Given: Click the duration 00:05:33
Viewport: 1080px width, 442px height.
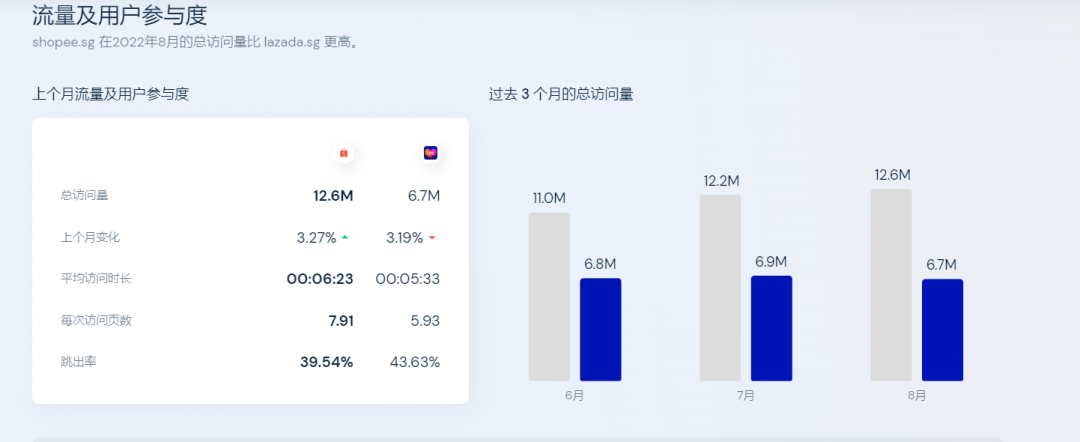Looking at the screenshot, I should point(408,279).
